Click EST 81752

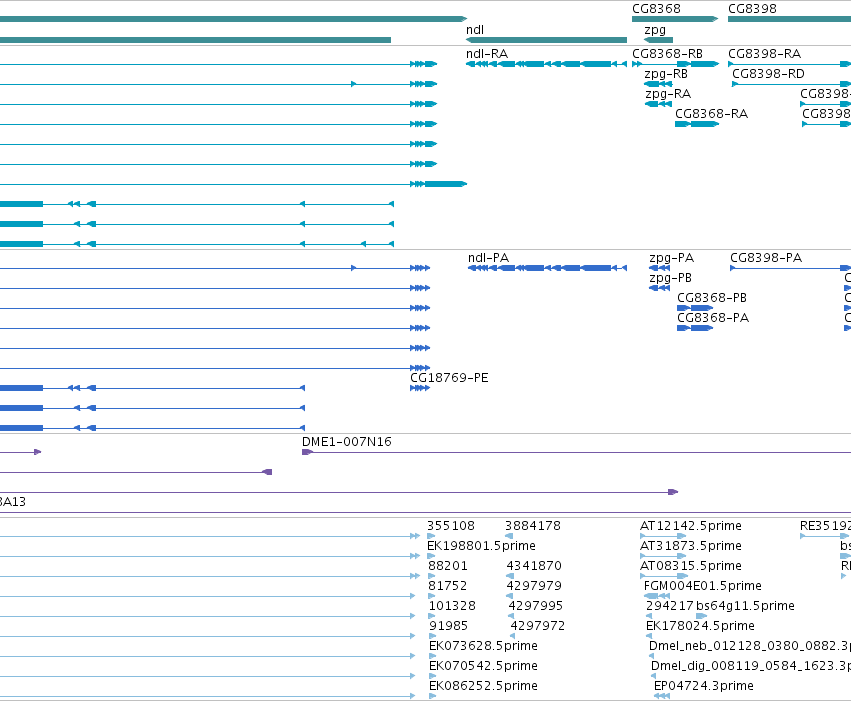pyautogui.click(x=432, y=596)
